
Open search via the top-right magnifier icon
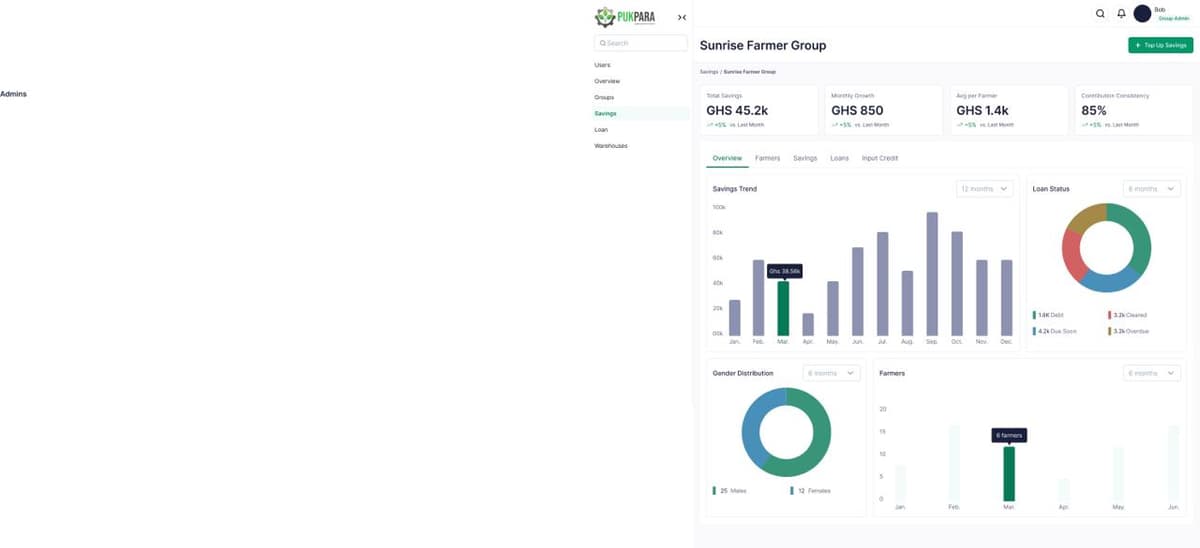coord(1100,14)
